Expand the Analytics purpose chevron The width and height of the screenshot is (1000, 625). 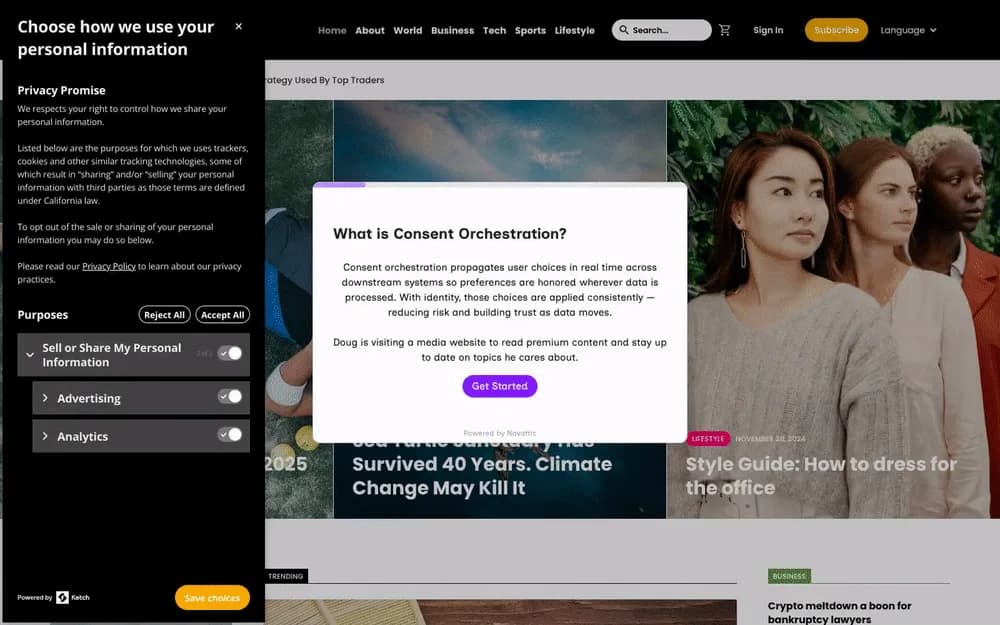pyautogui.click(x=45, y=436)
